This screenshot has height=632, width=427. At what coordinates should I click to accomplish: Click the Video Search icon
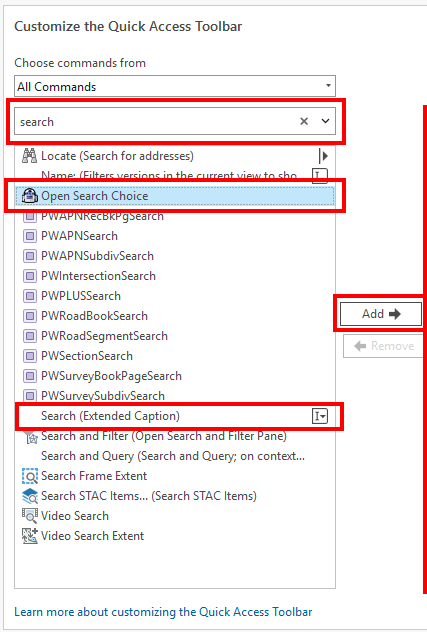coord(30,516)
